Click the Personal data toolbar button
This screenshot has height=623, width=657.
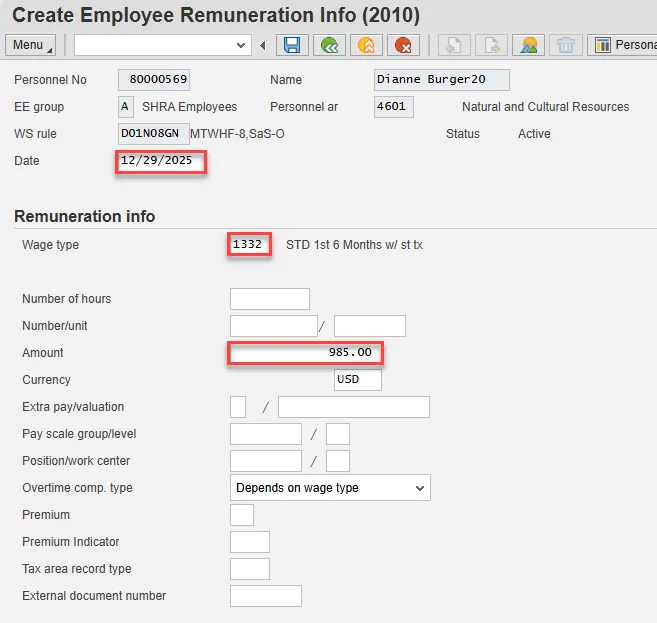click(624, 45)
